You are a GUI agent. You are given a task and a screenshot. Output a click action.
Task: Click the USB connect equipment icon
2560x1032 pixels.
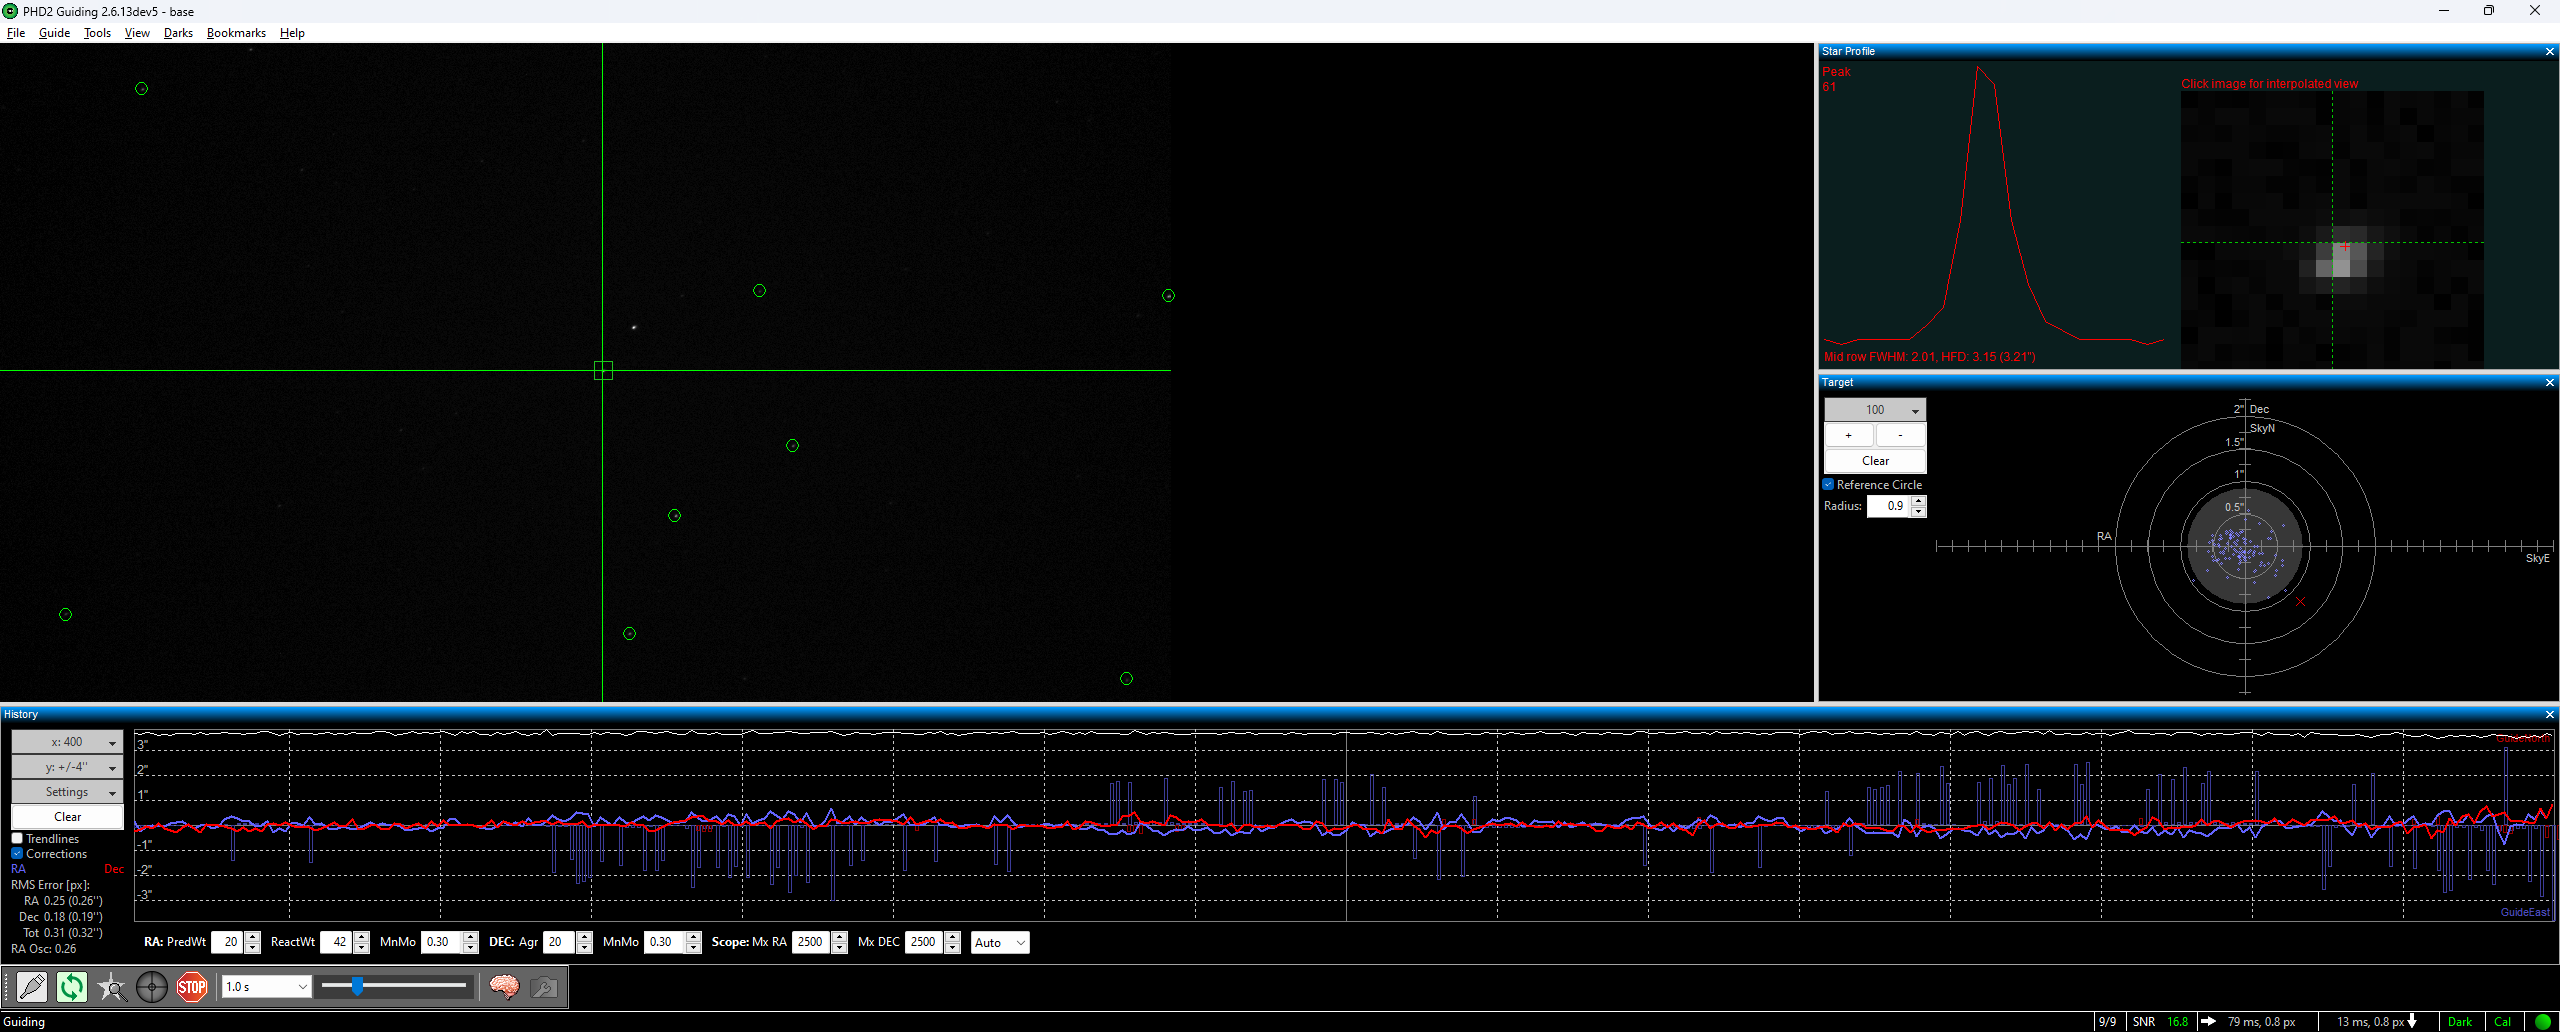coord(32,987)
